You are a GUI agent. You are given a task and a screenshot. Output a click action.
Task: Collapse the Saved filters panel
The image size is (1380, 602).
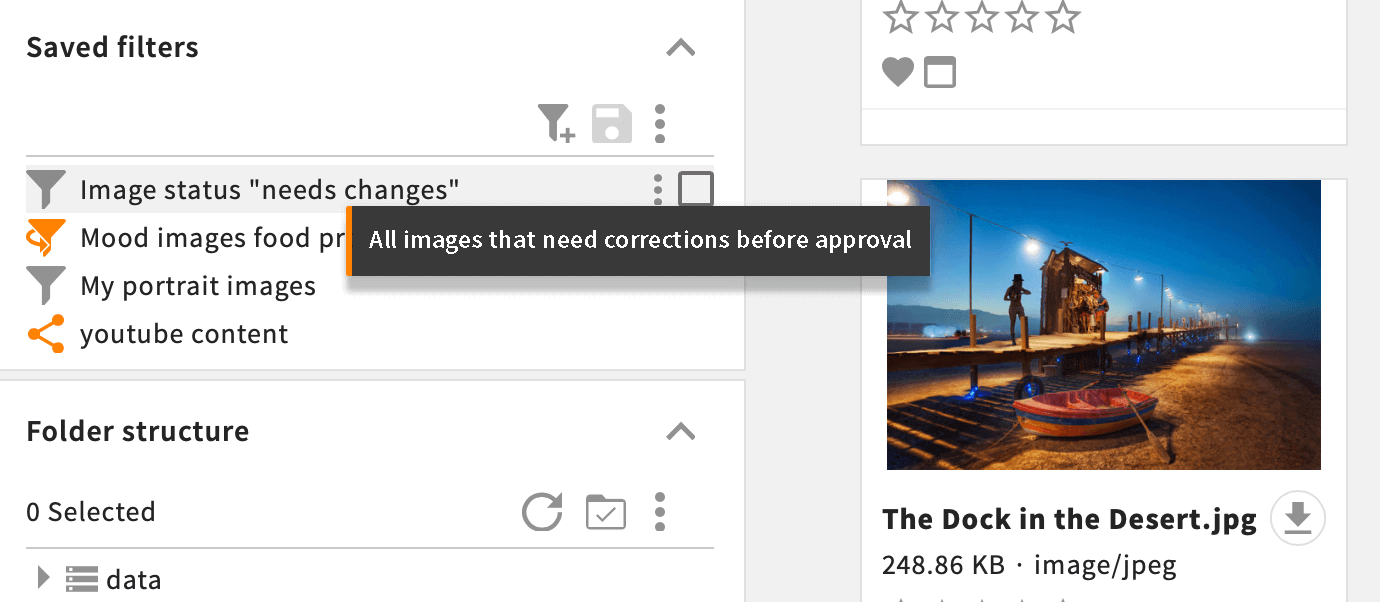click(681, 47)
